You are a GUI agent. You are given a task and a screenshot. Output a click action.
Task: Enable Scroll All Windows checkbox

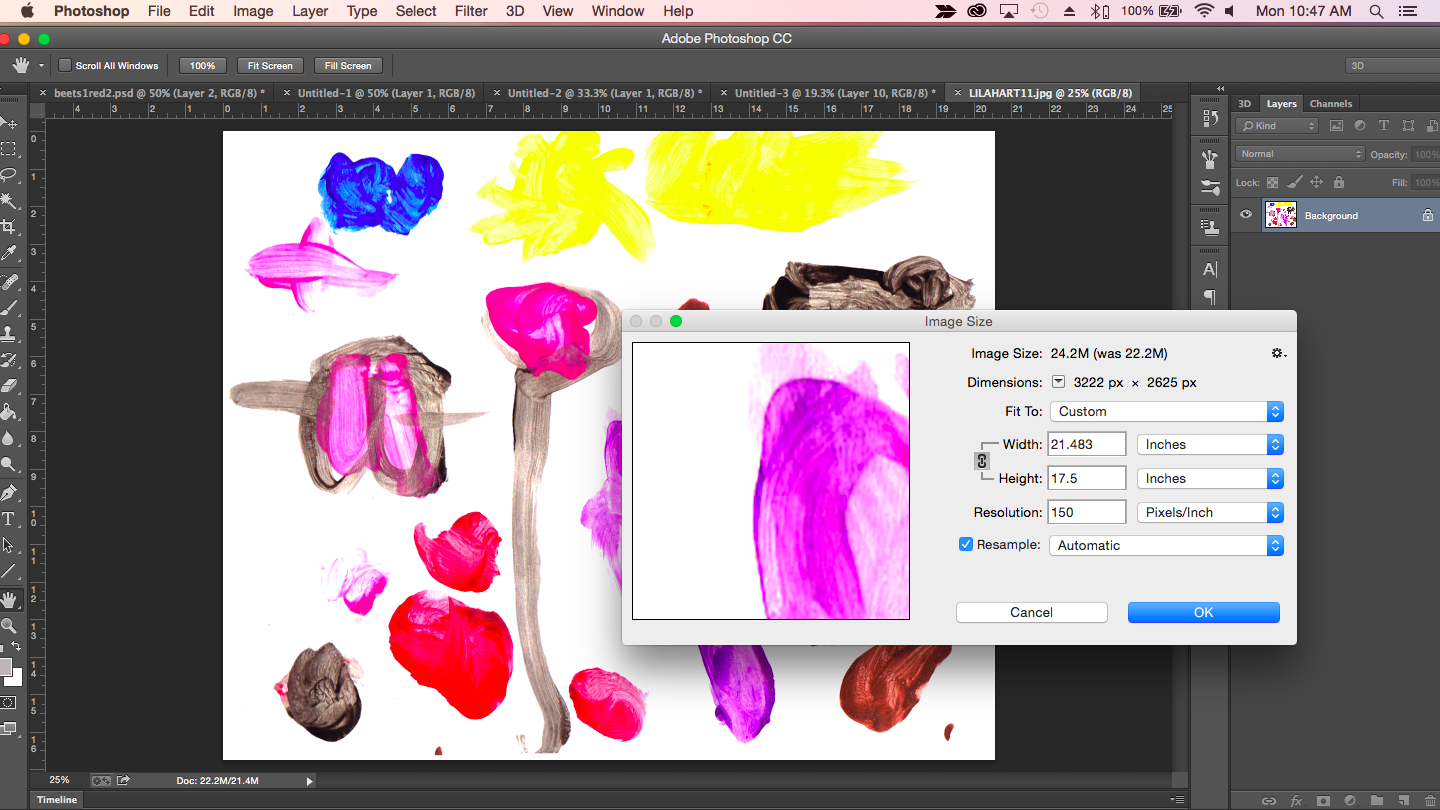pyautogui.click(x=65, y=66)
